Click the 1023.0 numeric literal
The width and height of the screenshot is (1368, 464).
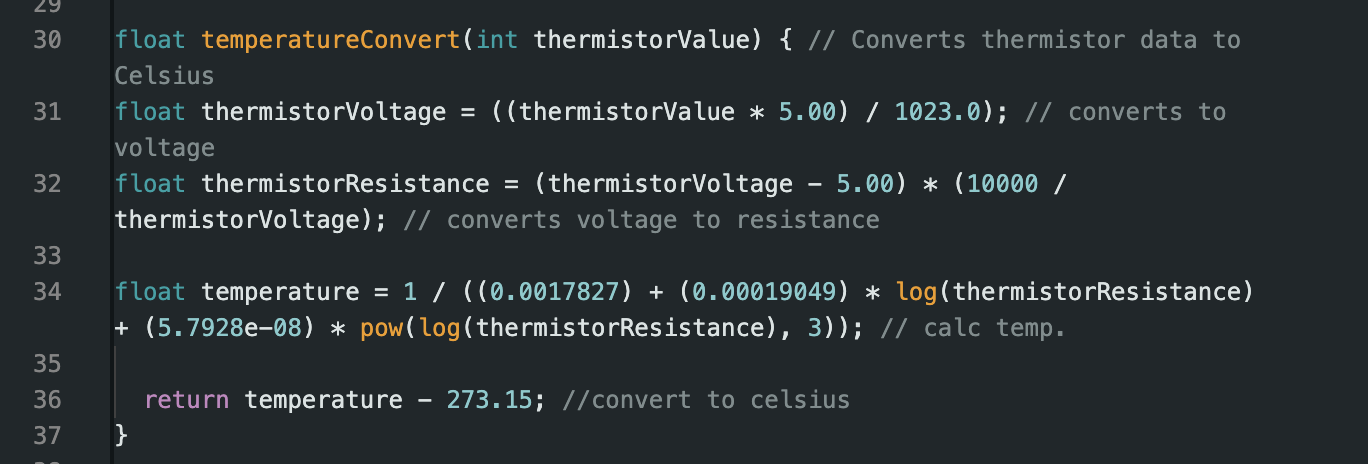937,112
